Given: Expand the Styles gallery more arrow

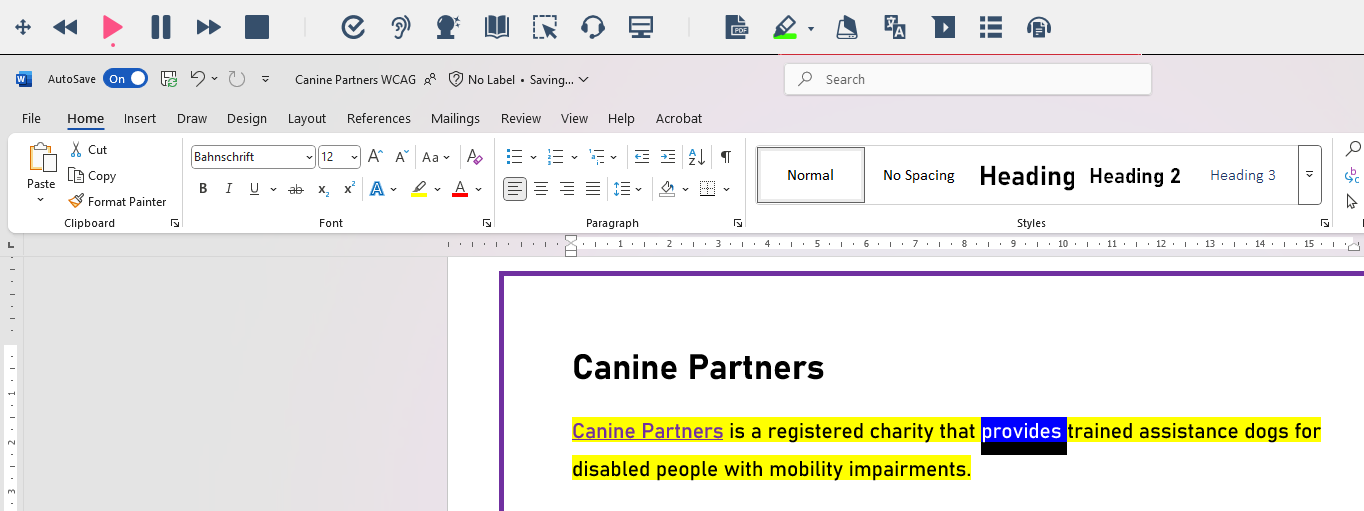Looking at the screenshot, I should [x=1309, y=174].
